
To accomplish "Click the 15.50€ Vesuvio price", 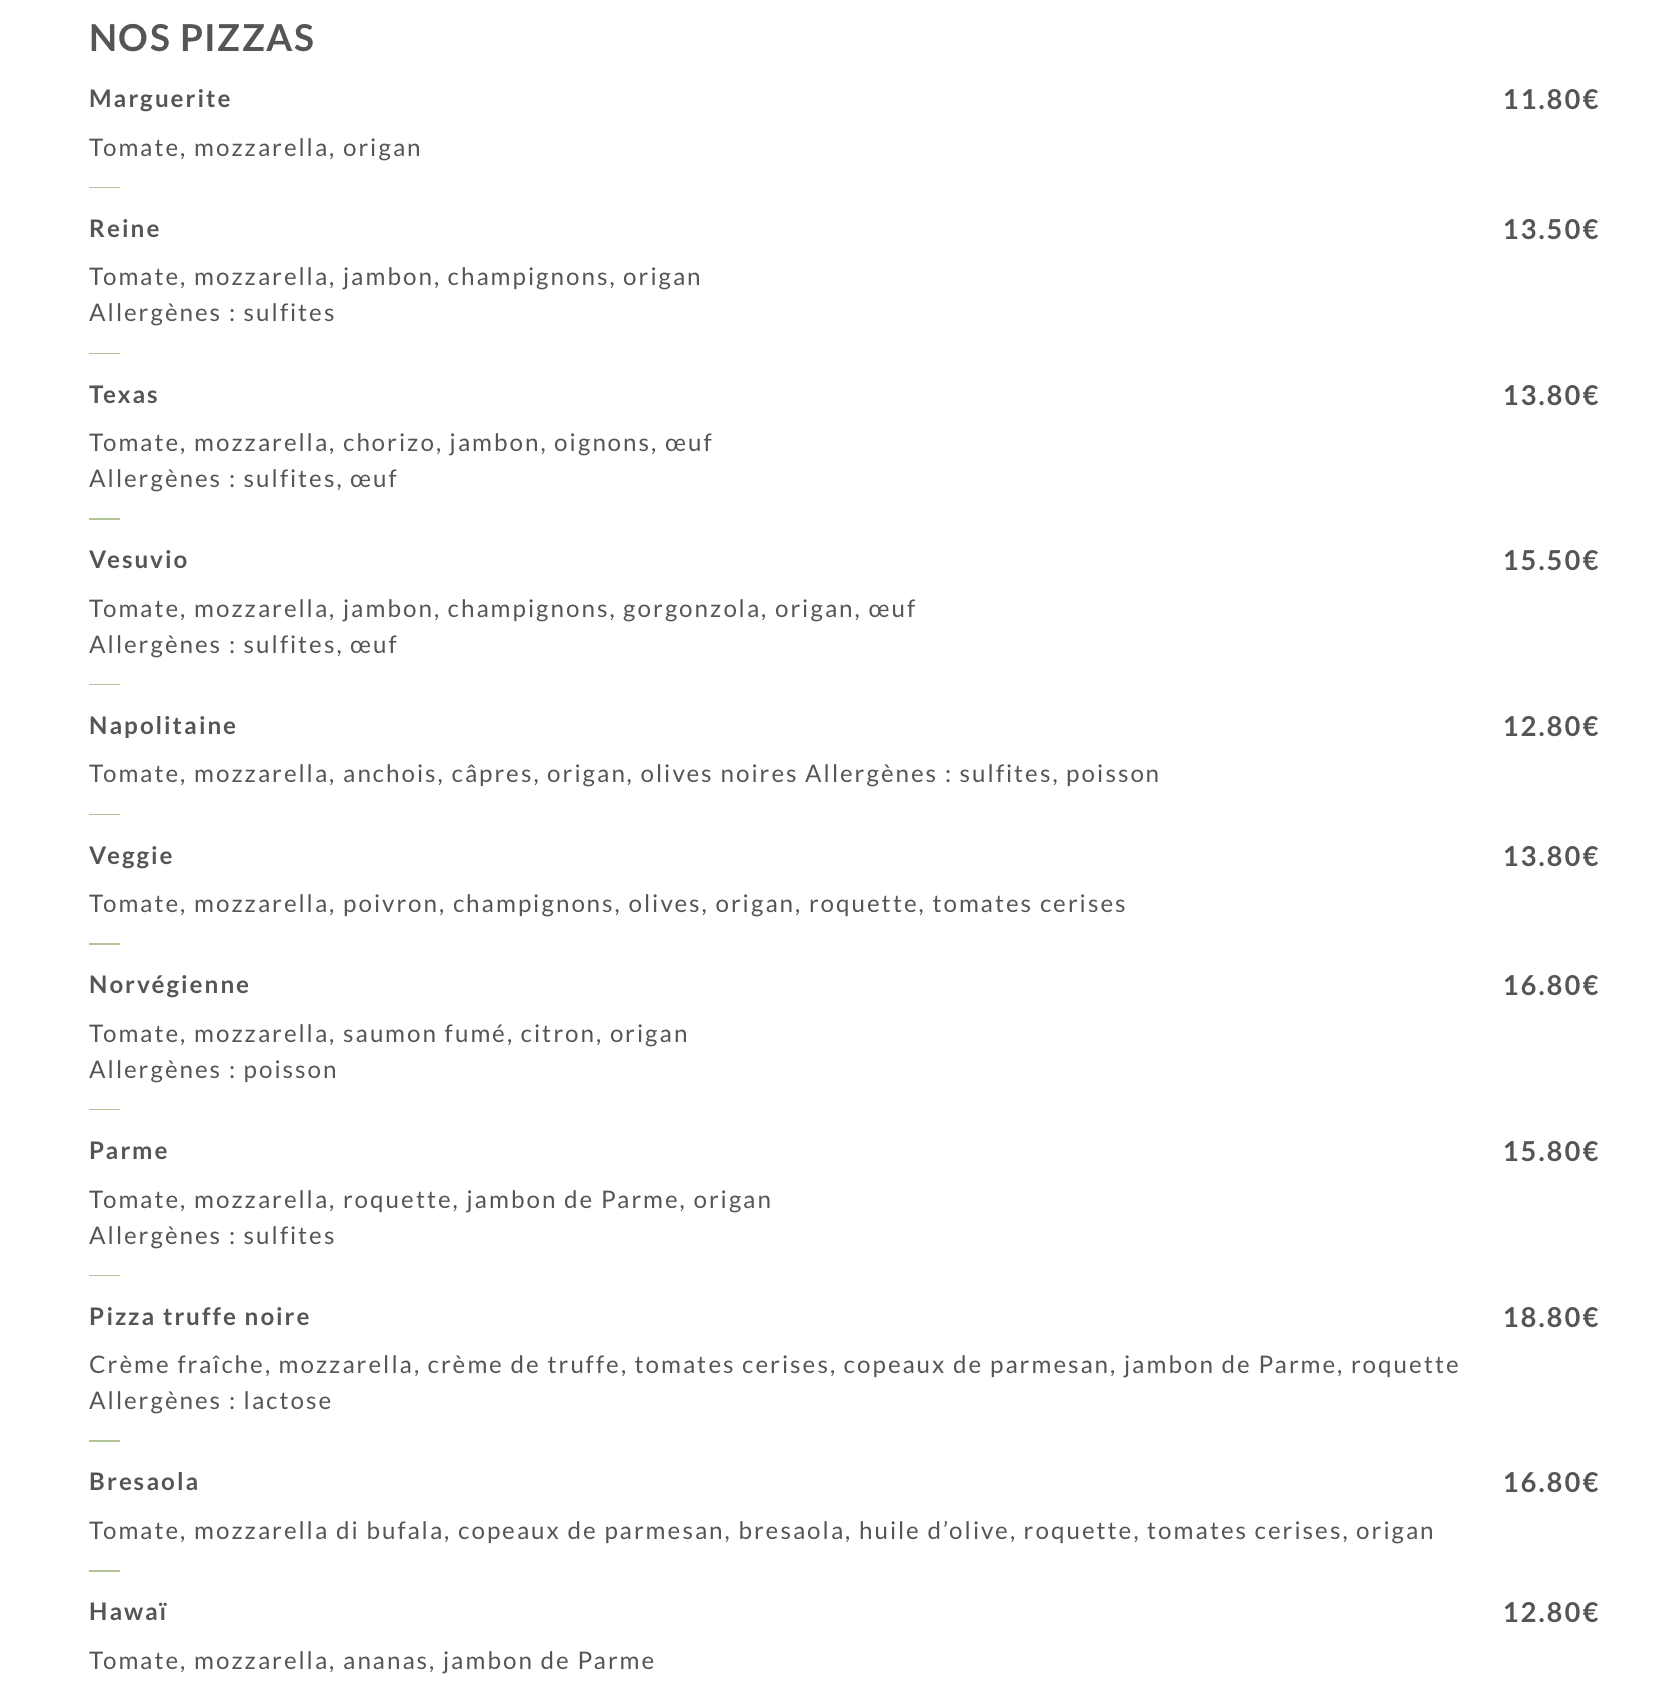I will [1550, 560].
